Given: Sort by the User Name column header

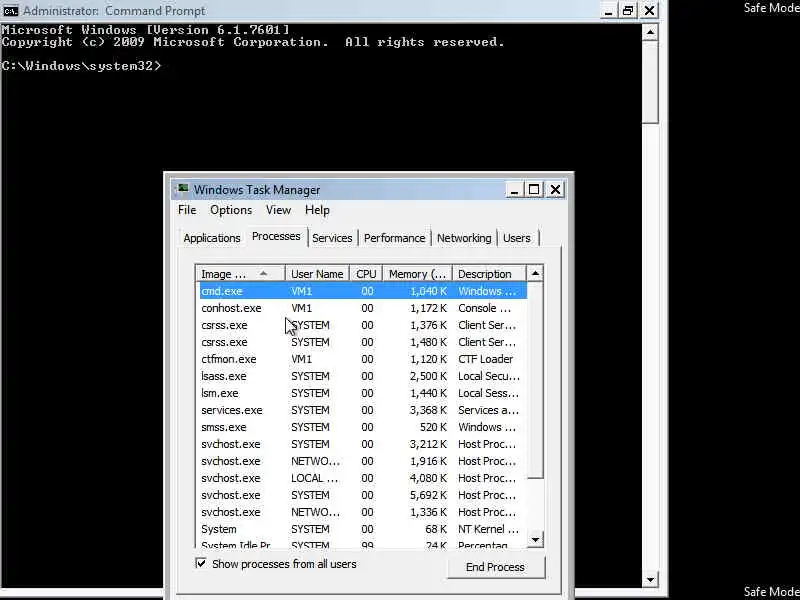Looking at the screenshot, I should 317,274.
